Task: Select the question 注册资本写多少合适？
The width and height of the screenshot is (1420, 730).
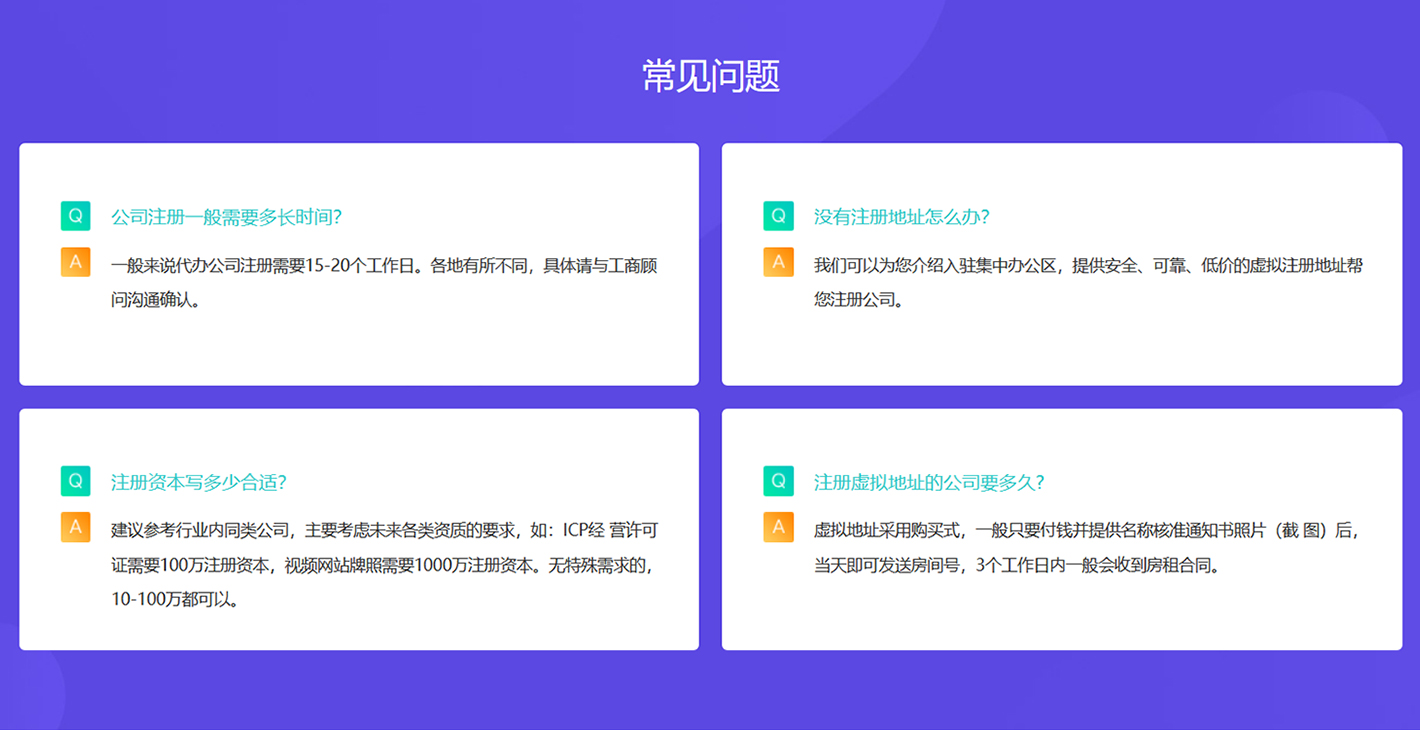Action: pos(198,482)
